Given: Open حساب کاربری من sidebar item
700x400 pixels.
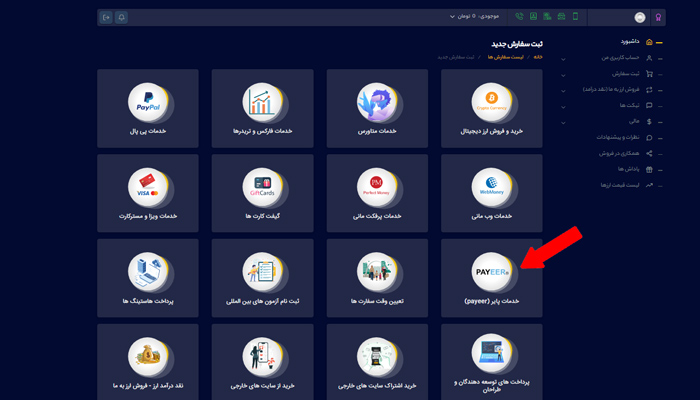Looking at the screenshot, I should (620, 58).
